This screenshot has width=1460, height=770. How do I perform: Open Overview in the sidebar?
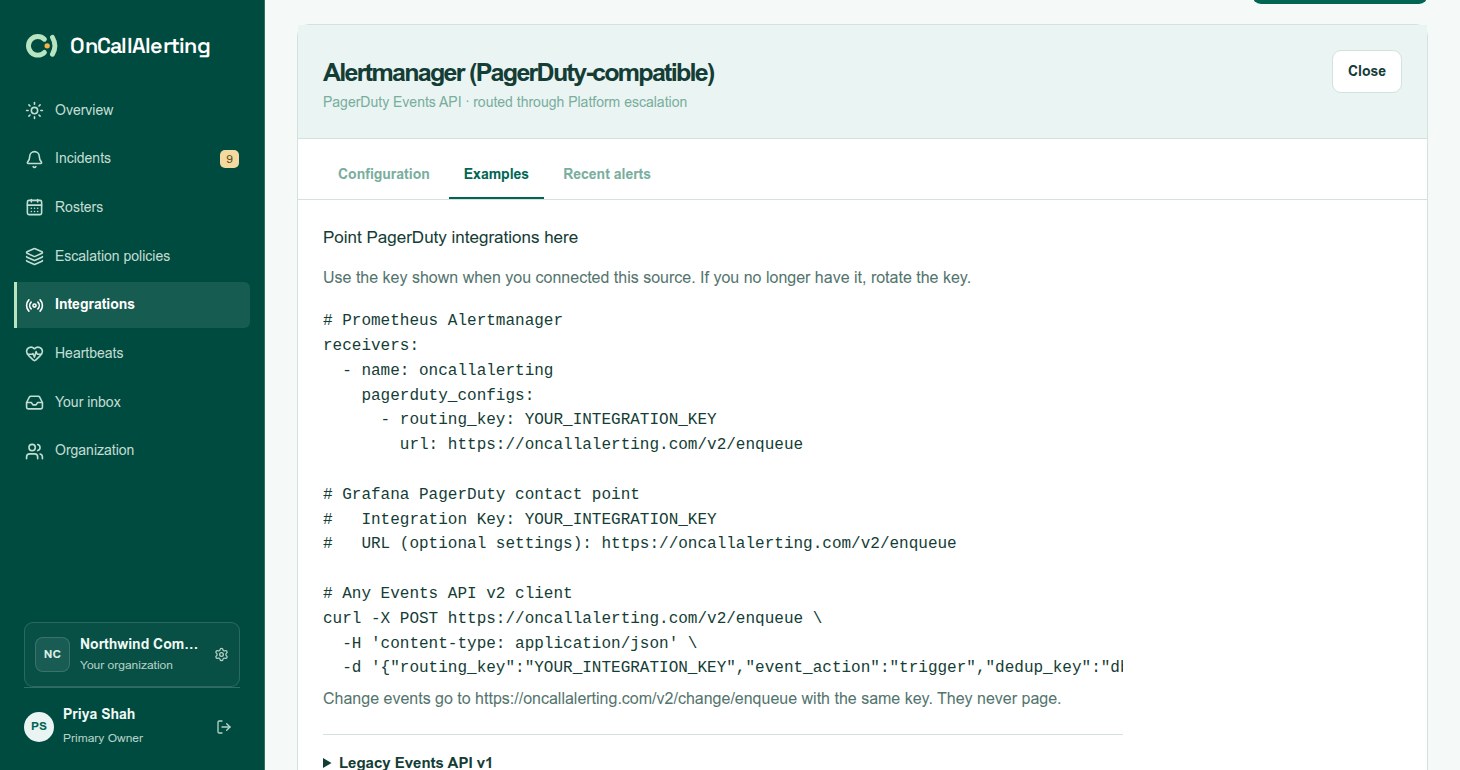coord(132,110)
